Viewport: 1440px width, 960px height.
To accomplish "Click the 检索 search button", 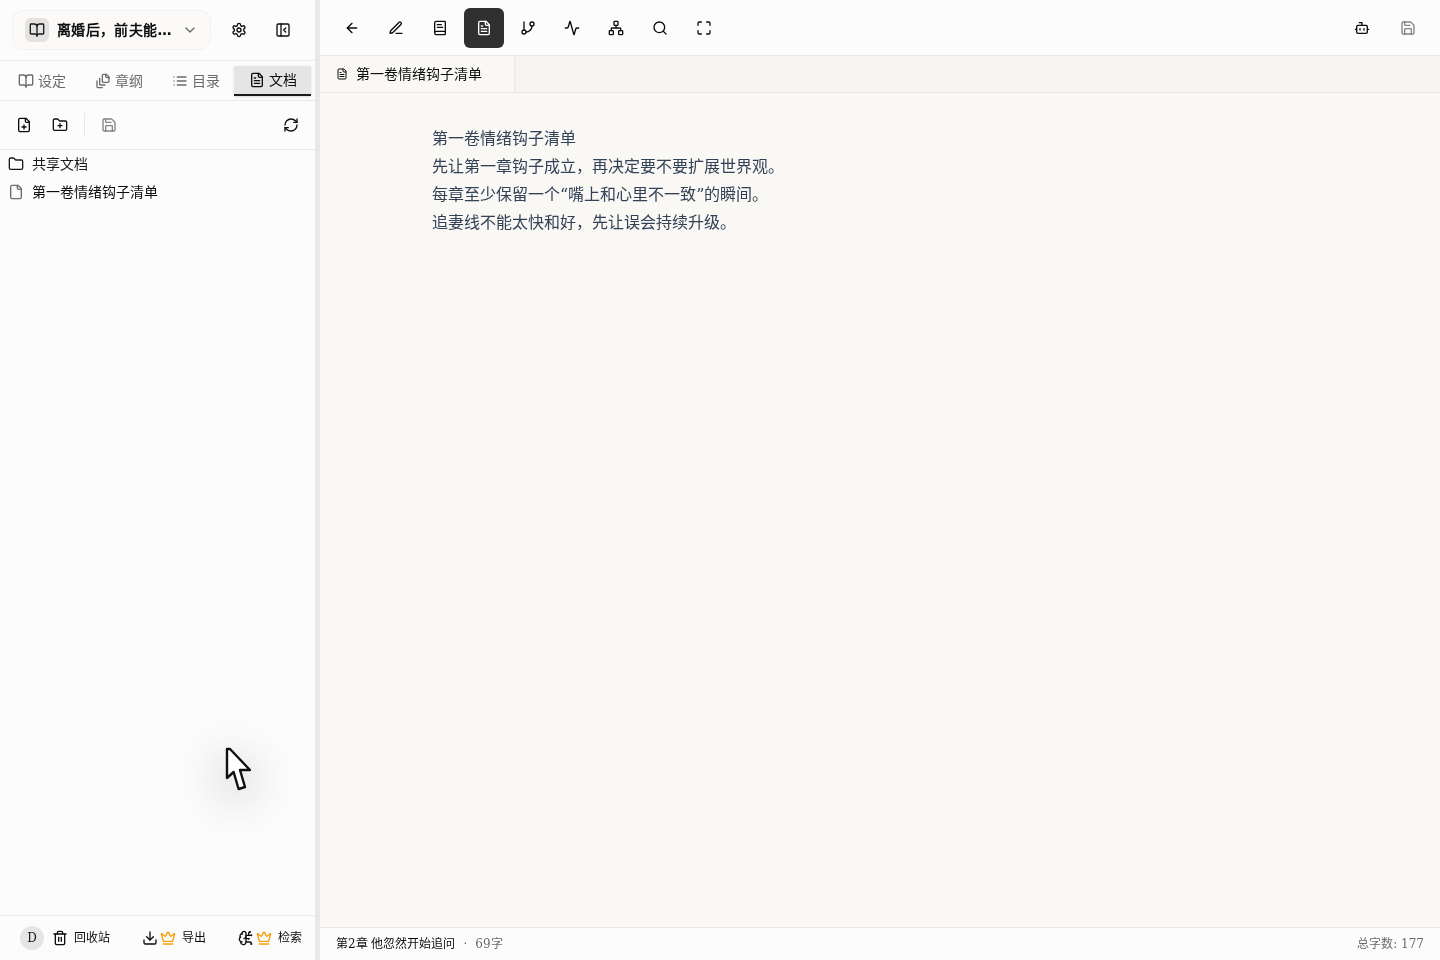I will pyautogui.click(x=270, y=937).
